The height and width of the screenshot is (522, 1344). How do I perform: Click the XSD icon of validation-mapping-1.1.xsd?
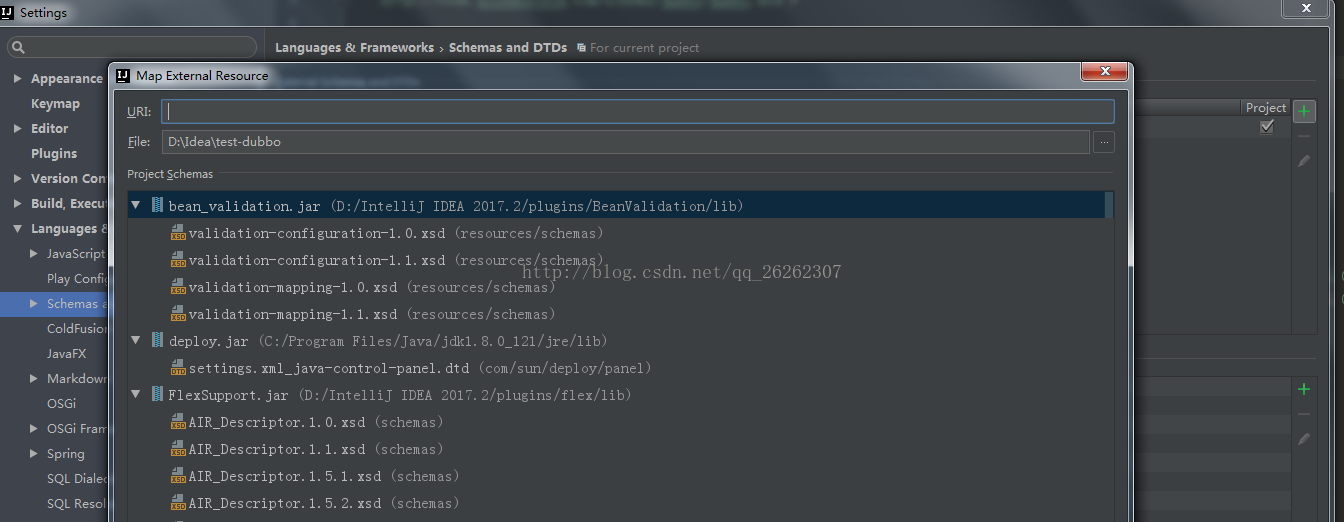pyautogui.click(x=178, y=314)
